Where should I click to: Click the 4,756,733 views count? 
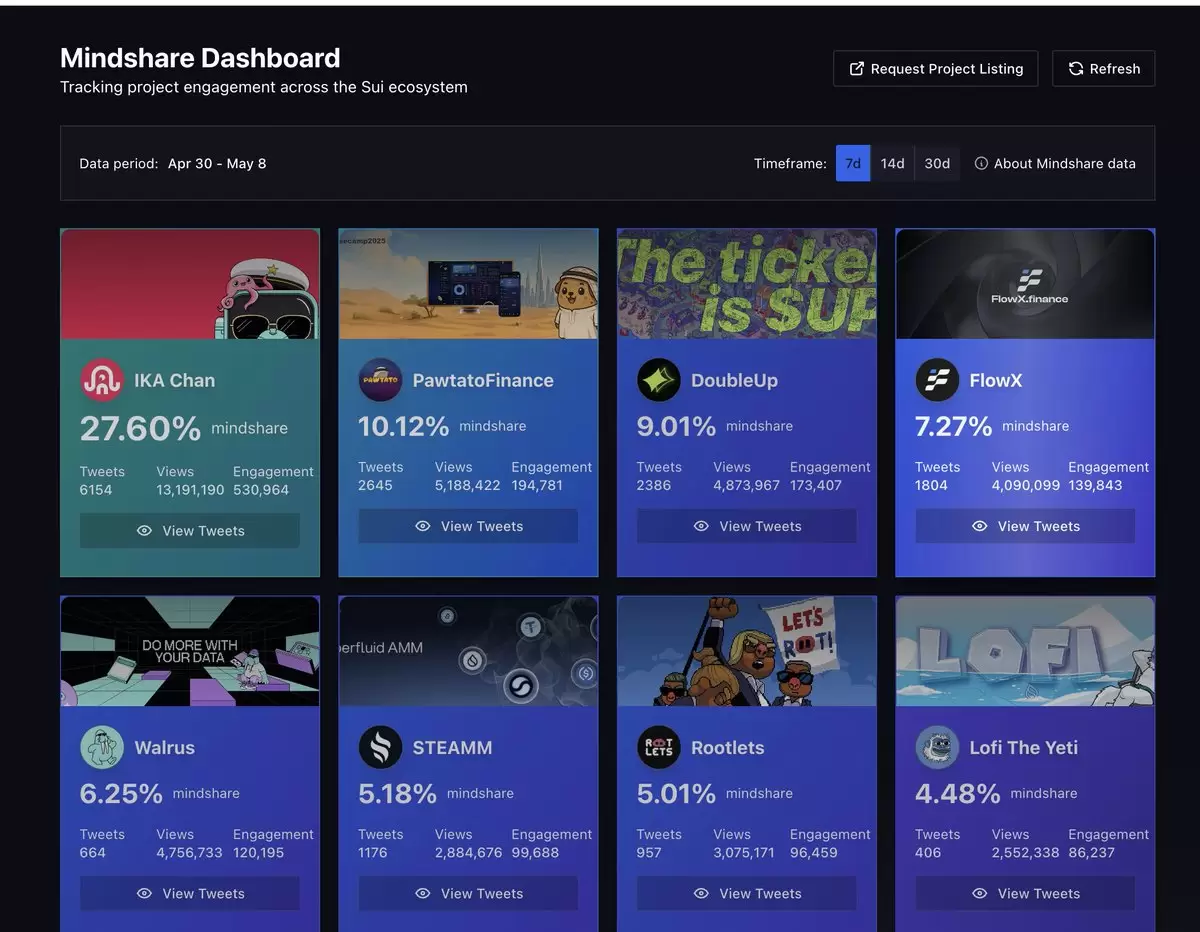[x=189, y=853]
